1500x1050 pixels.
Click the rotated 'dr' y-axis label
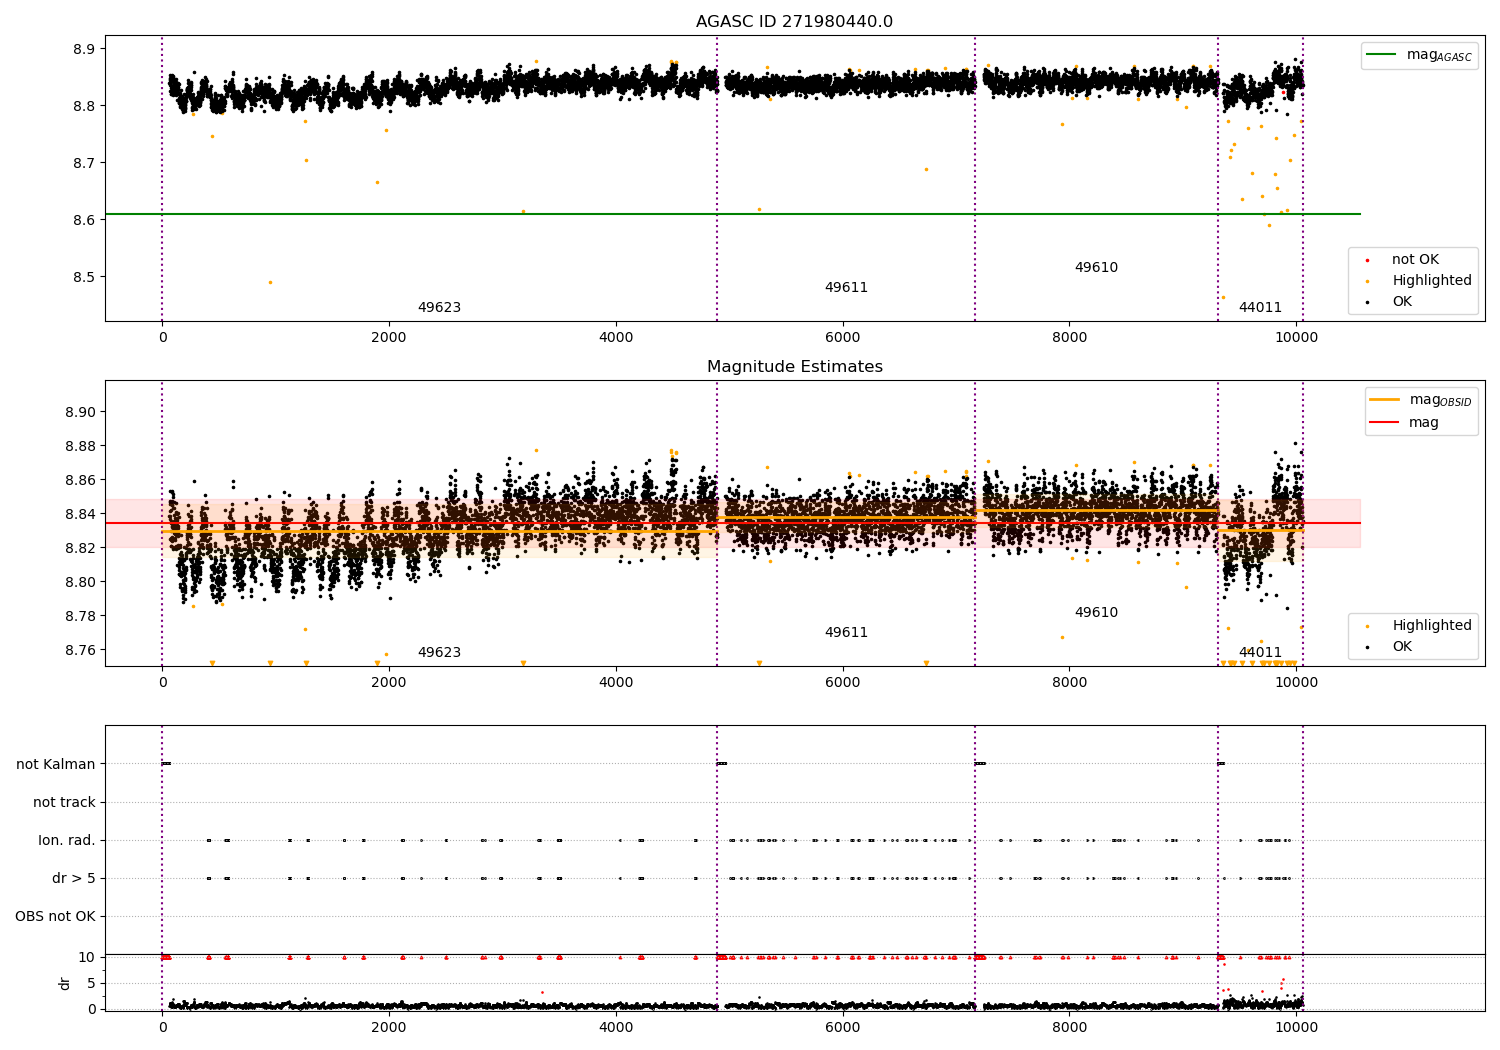coord(64,983)
